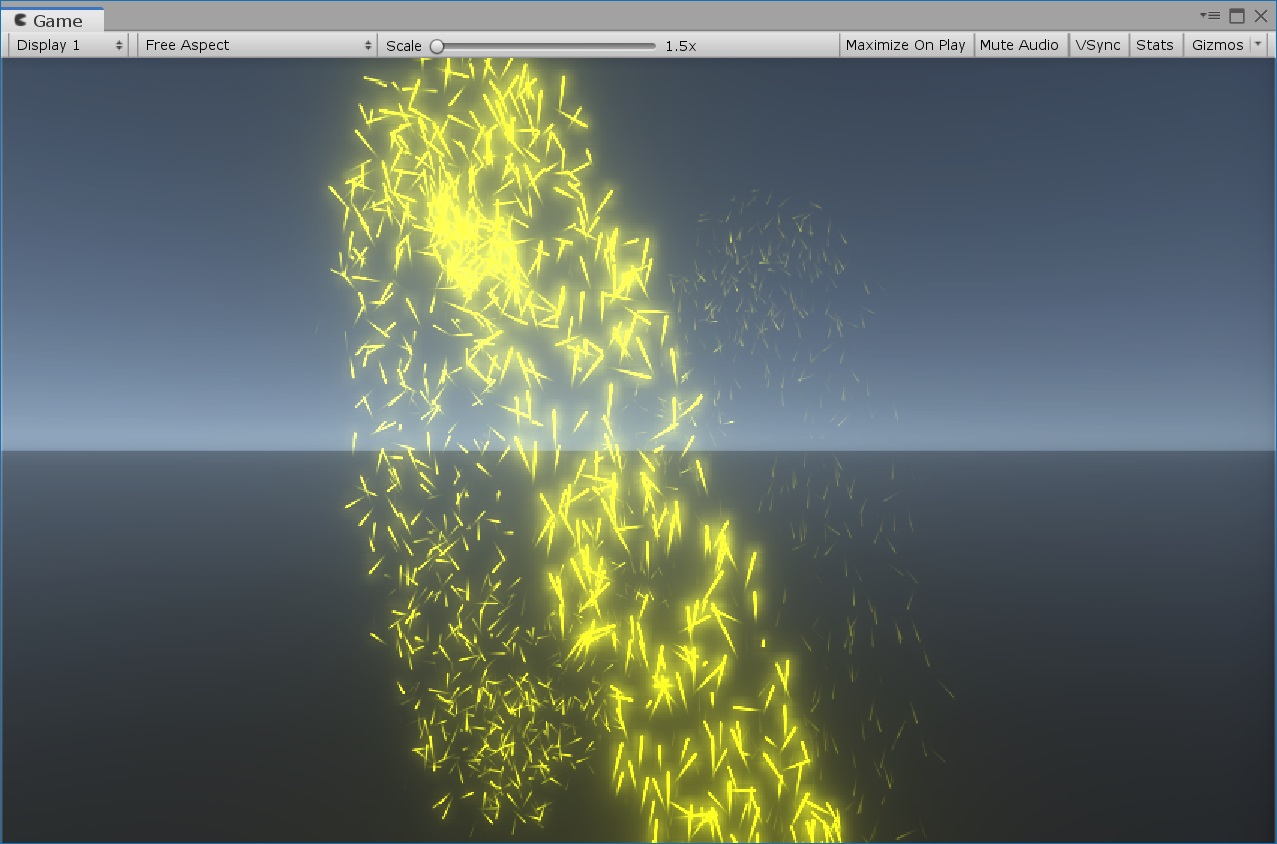The height and width of the screenshot is (844, 1277).
Task: Toggle Gizmos in Game view
Action: (x=1217, y=45)
